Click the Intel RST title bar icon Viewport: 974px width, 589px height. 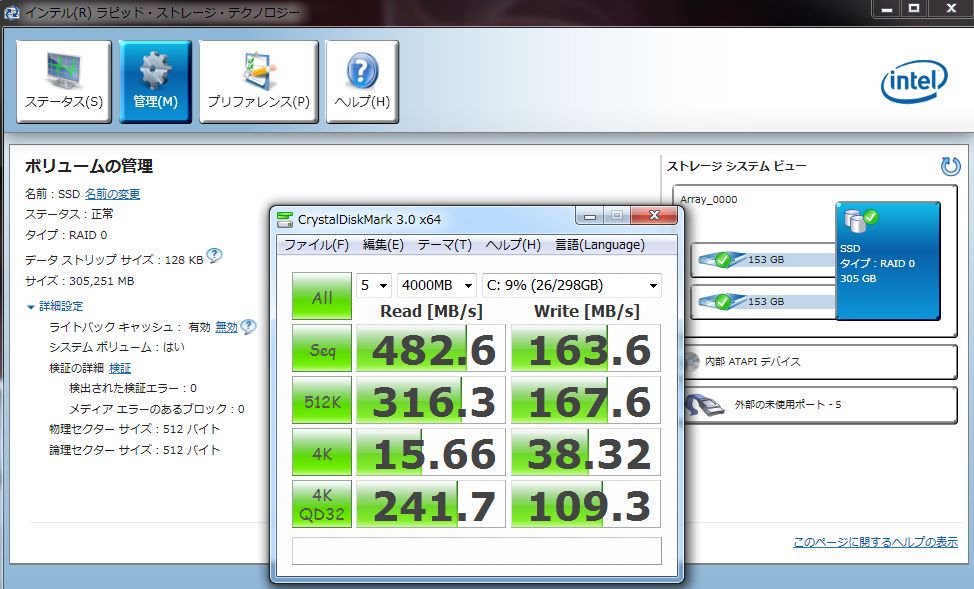pyautogui.click(x=11, y=12)
